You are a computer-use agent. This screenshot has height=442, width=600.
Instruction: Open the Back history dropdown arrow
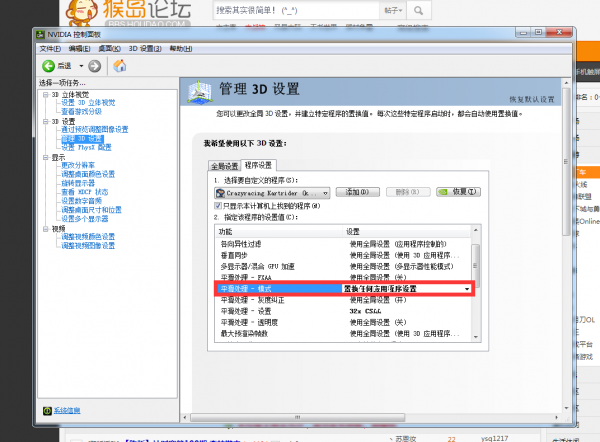(81, 66)
